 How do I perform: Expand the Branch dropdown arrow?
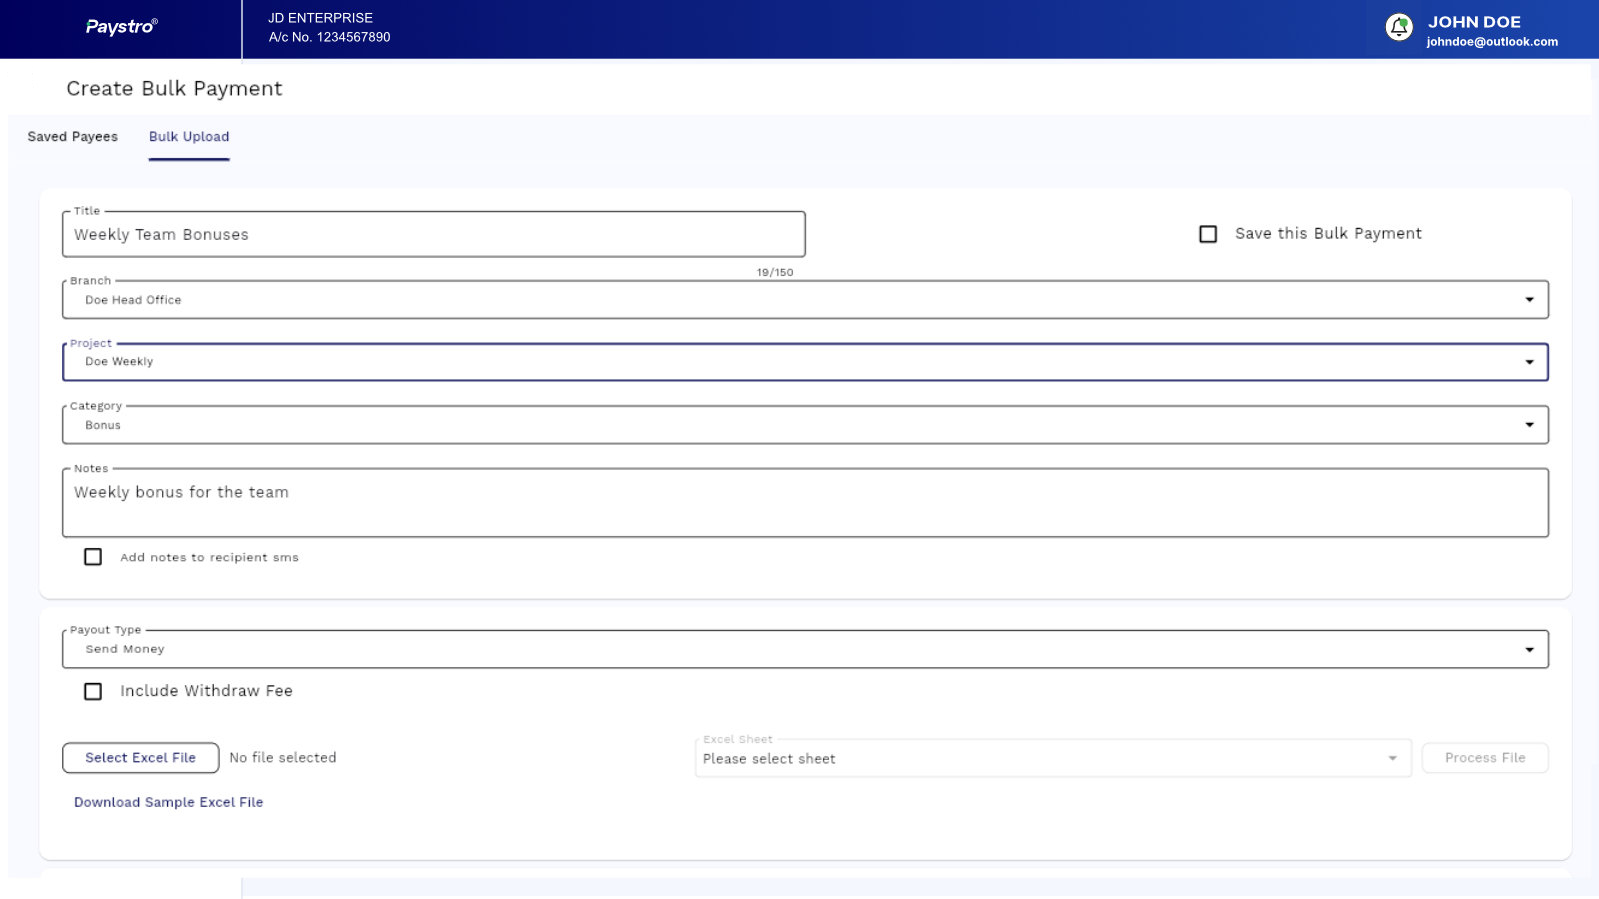point(1528,300)
